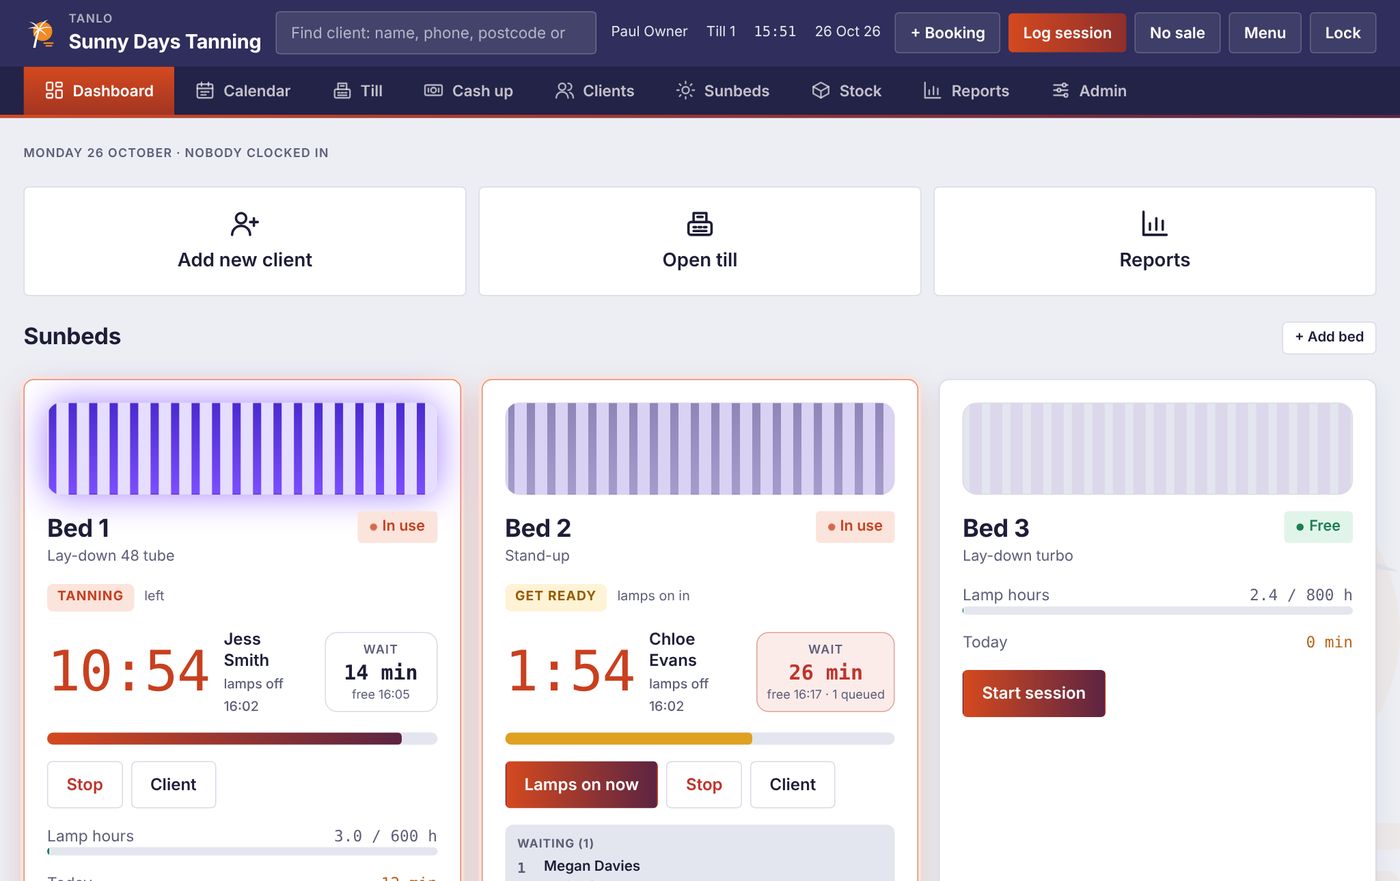Click Bed 2 get-ready progress bar
The height and width of the screenshot is (881, 1400).
pyautogui.click(x=700, y=739)
